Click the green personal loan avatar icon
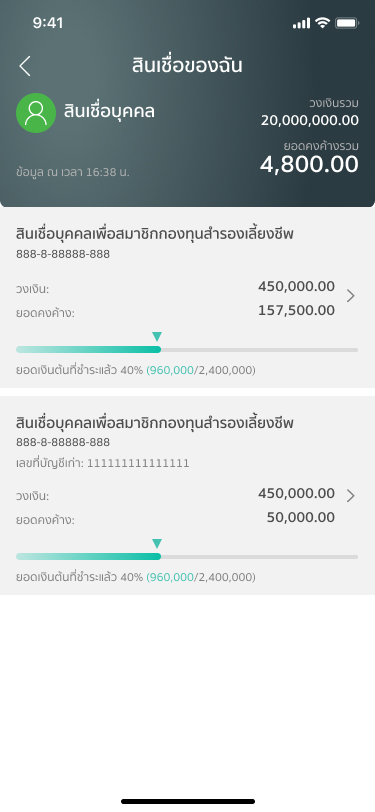Viewport: 375px width, 812px height. (x=36, y=113)
